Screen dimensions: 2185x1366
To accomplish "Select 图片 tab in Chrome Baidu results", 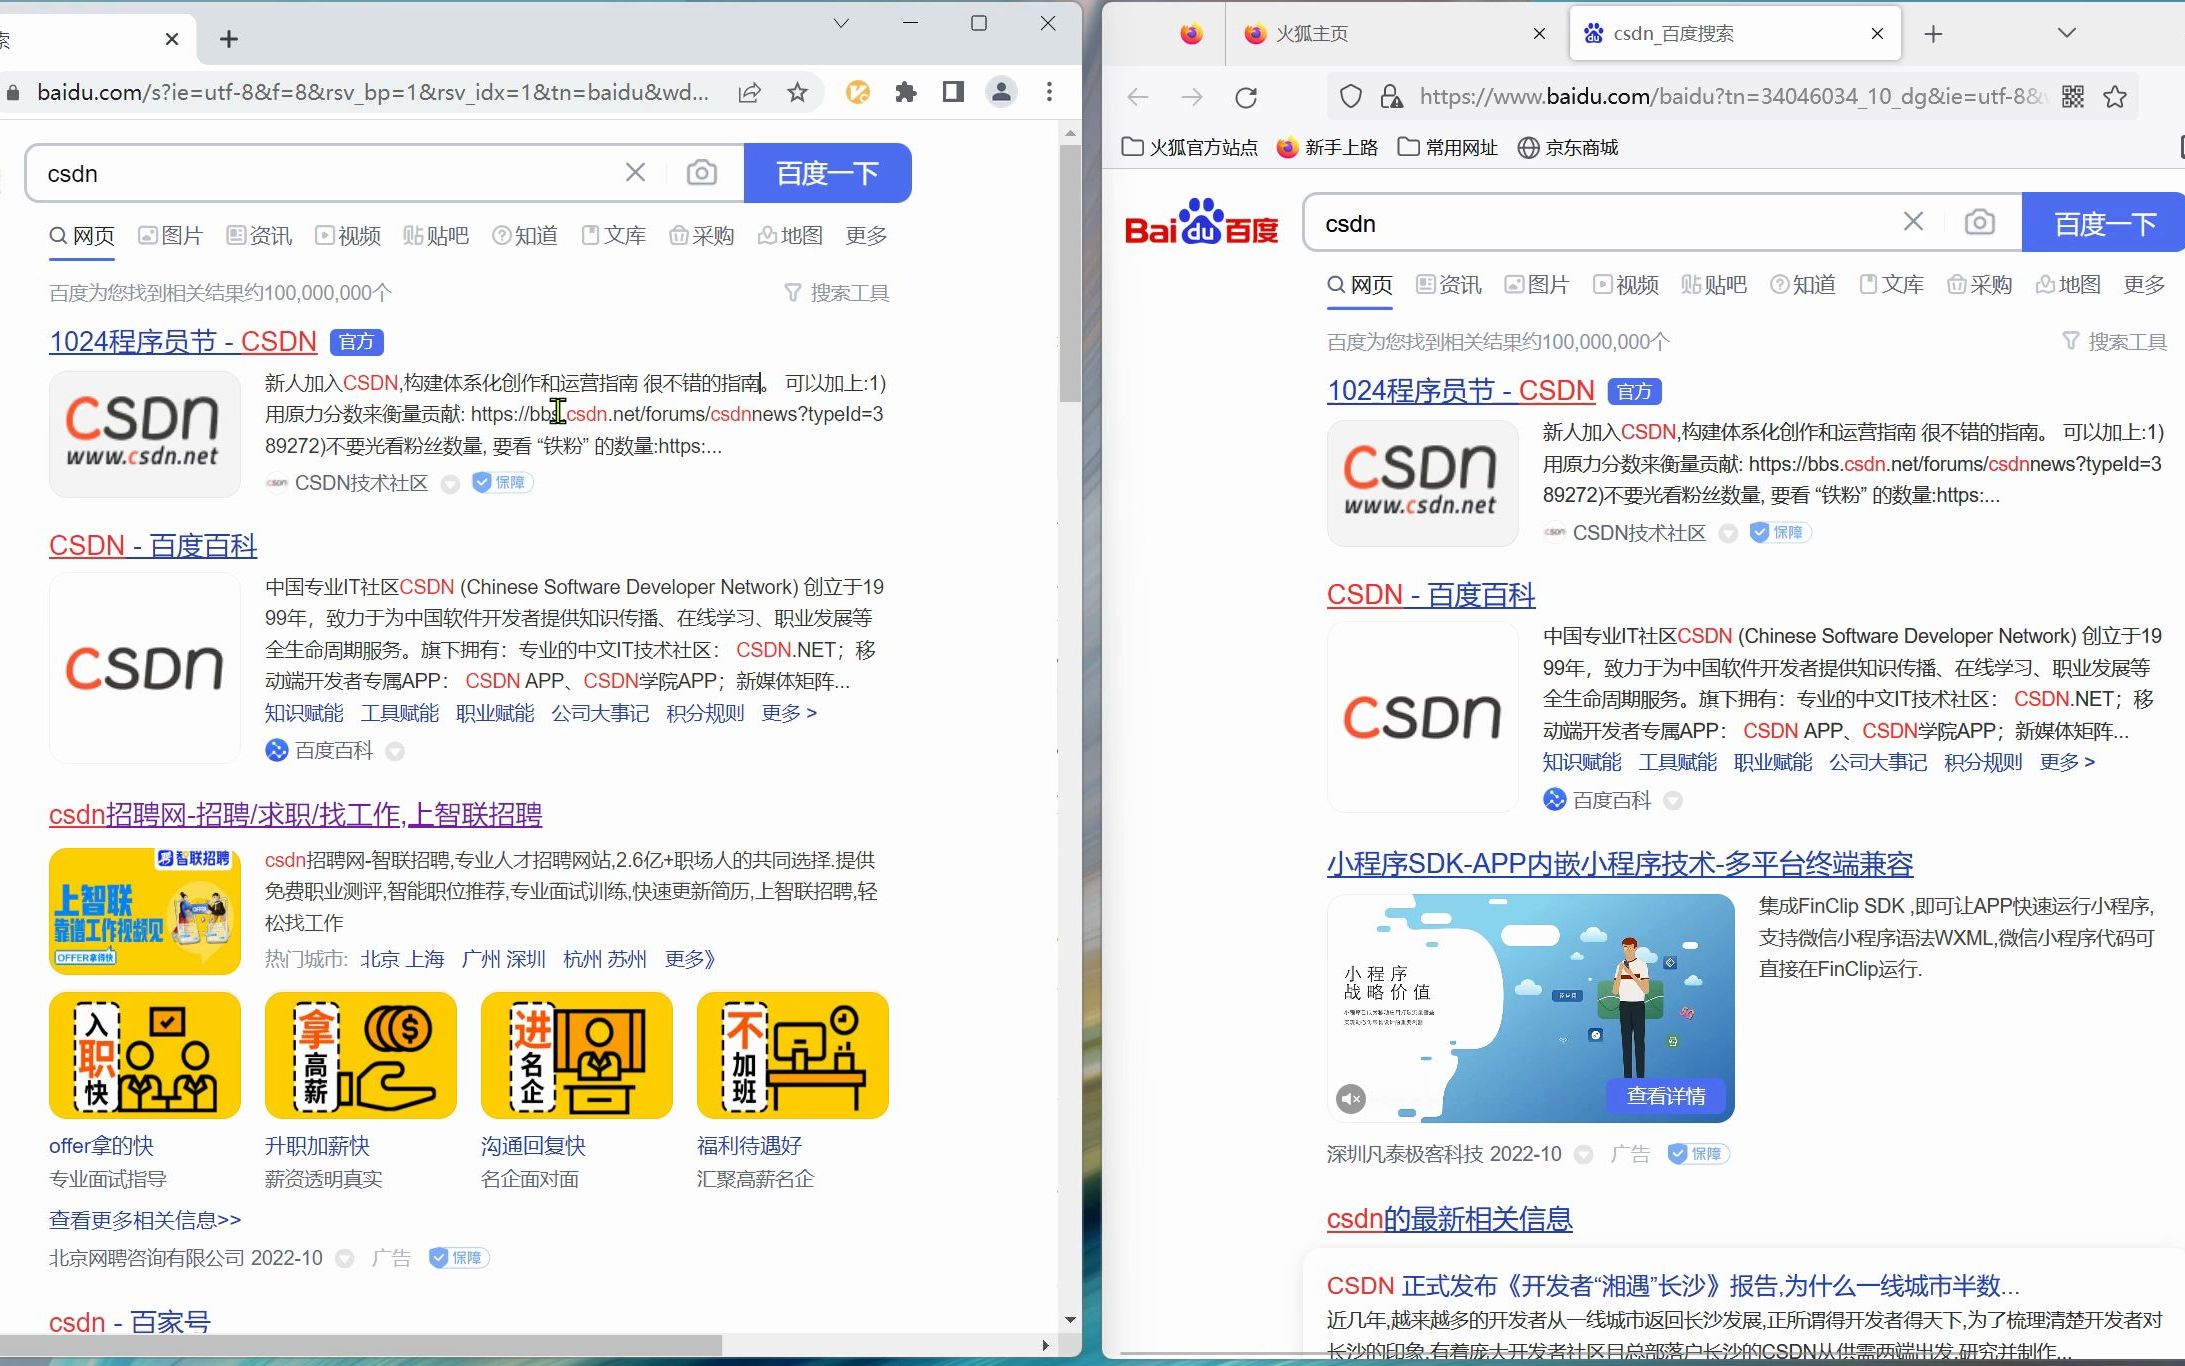I will tap(170, 236).
